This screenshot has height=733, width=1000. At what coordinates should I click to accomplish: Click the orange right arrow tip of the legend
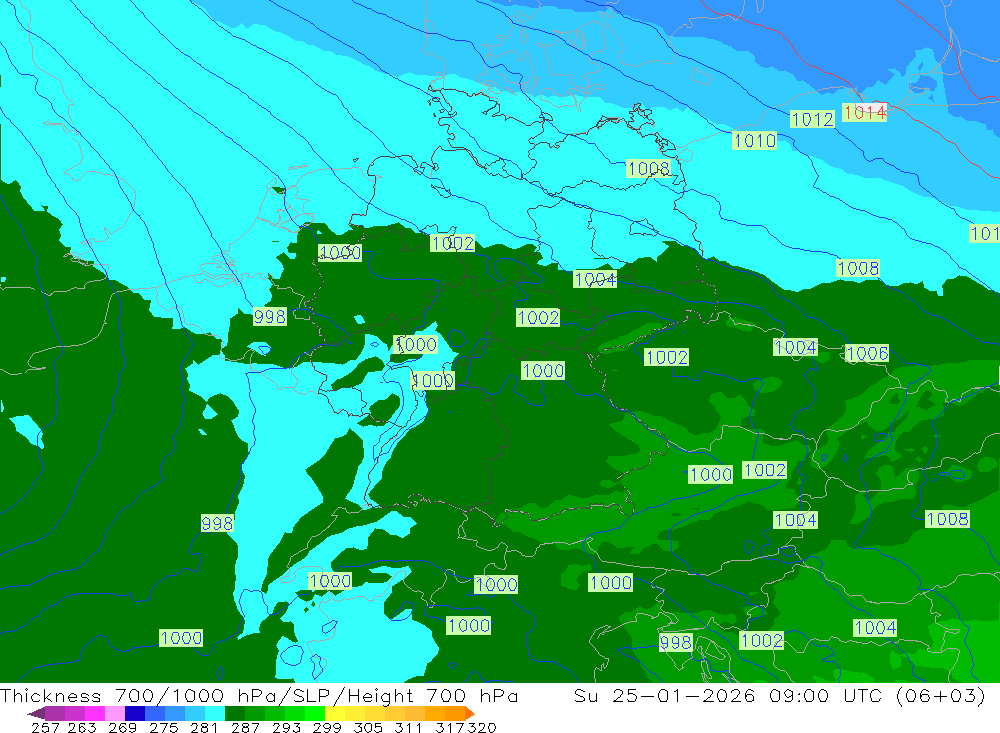pyautogui.click(x=471, y=713)
